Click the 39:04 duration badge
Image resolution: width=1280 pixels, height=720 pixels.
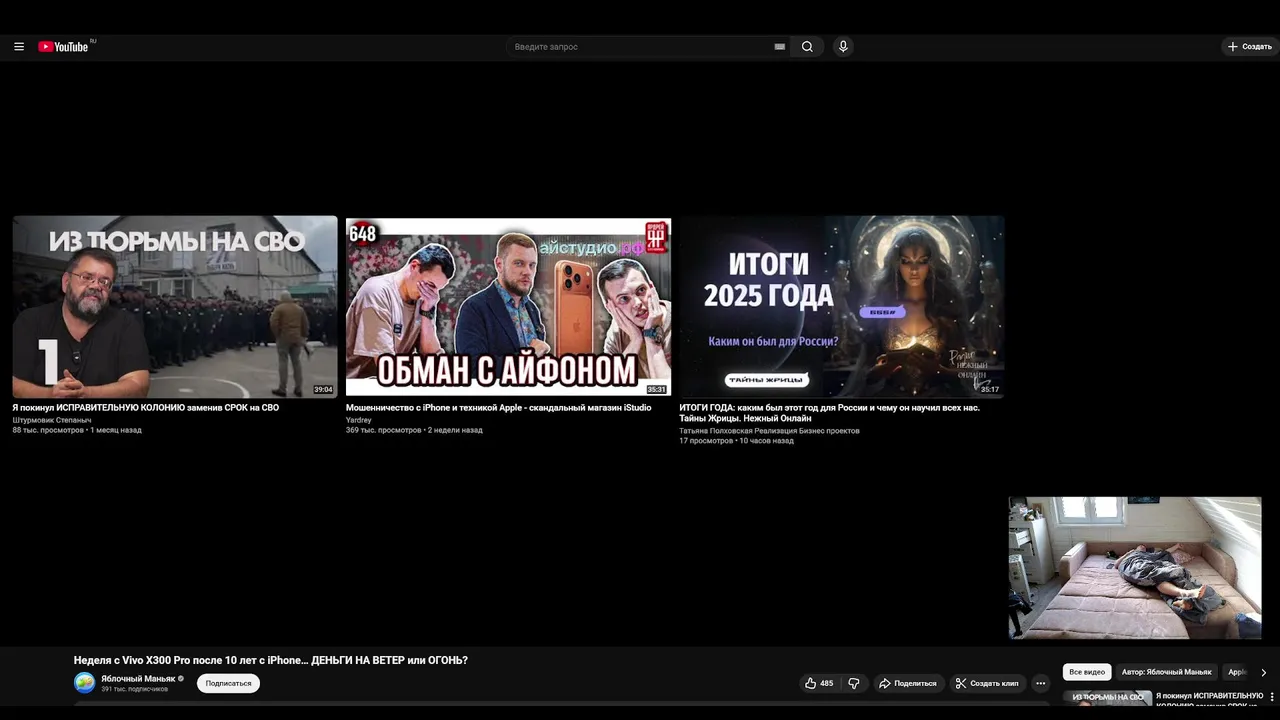[x=323, y=390]
